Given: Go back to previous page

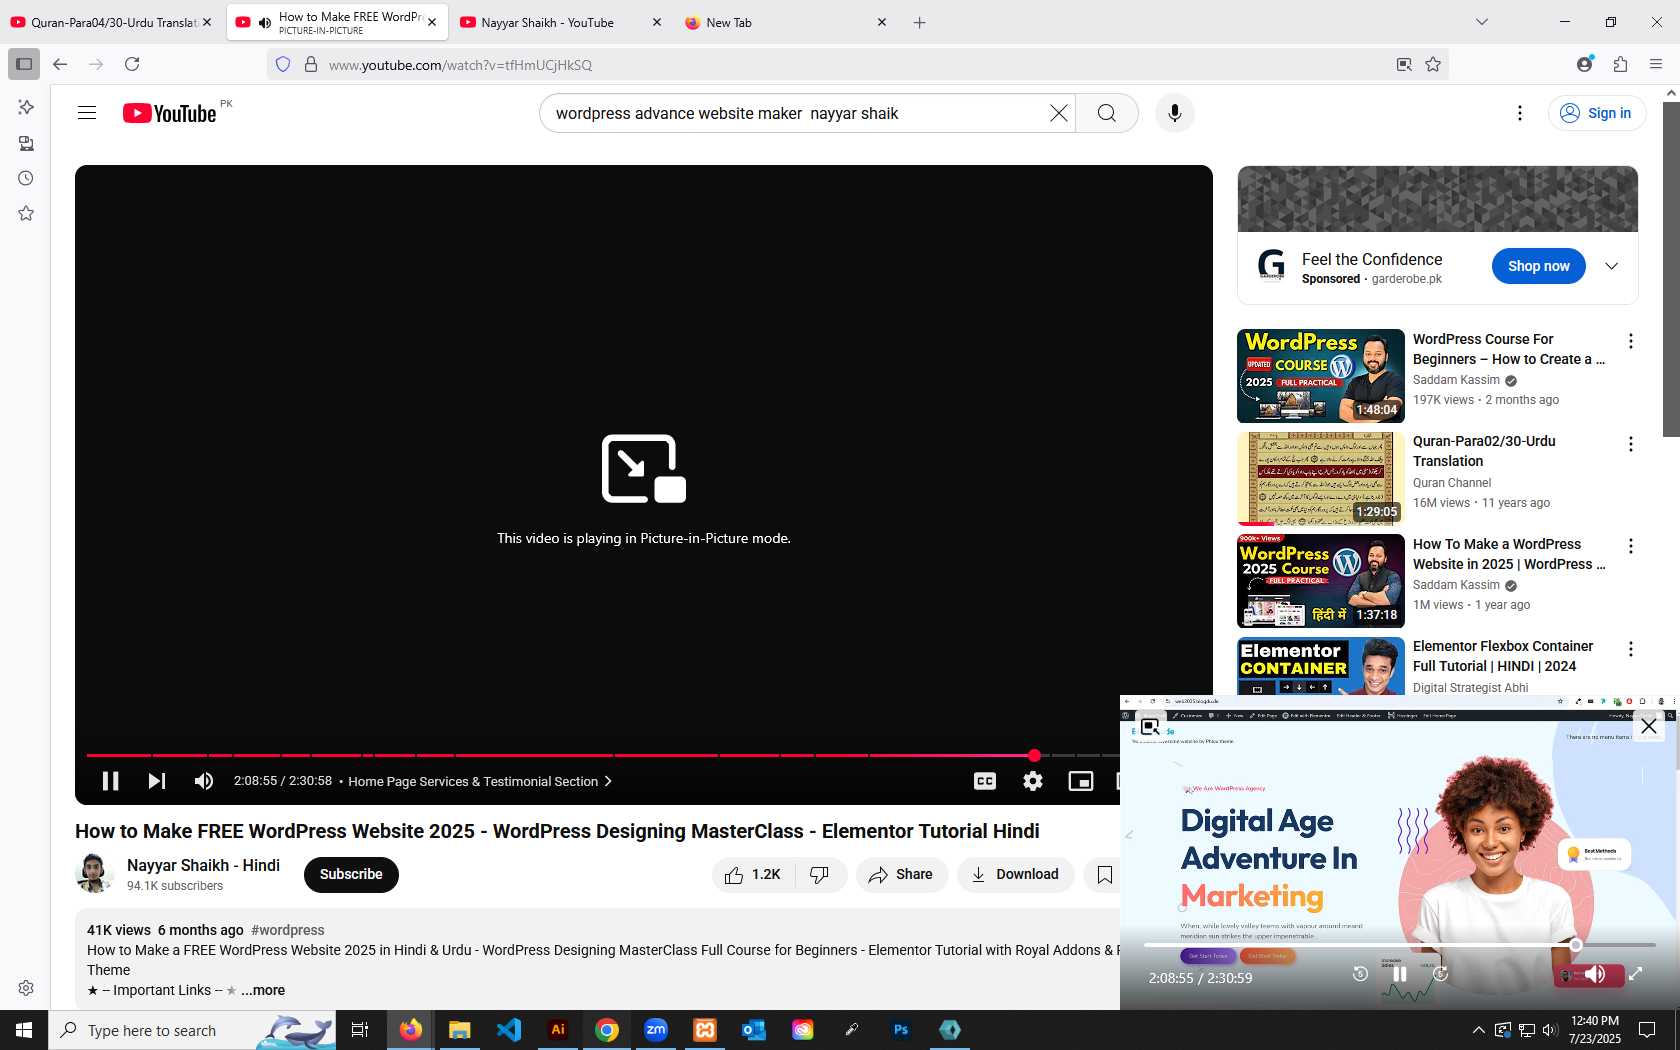Looking at the screenshot, I should coord(60,64).
